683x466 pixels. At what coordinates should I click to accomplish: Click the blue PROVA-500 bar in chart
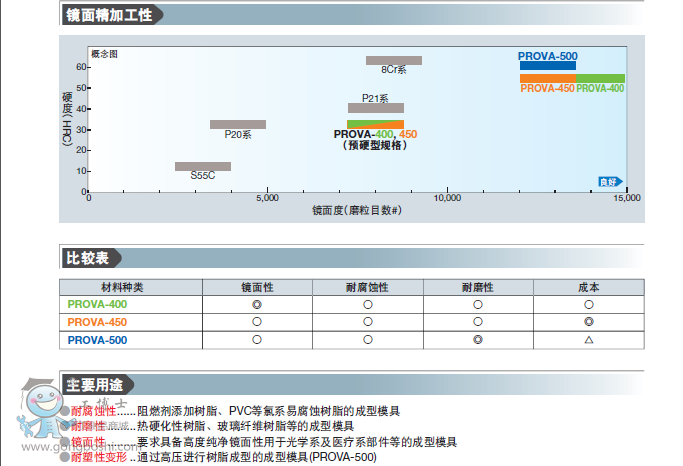pos(548,66)
